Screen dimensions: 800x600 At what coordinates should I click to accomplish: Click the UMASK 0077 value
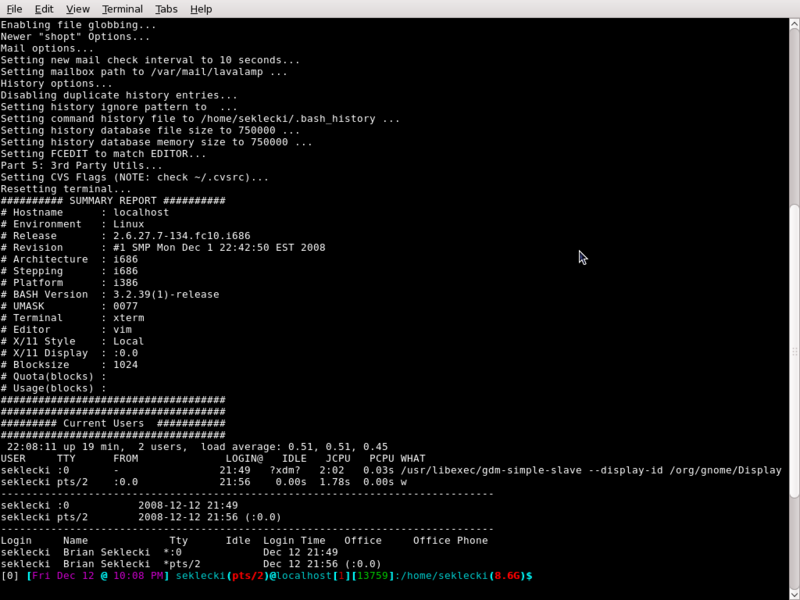[126, 306]
